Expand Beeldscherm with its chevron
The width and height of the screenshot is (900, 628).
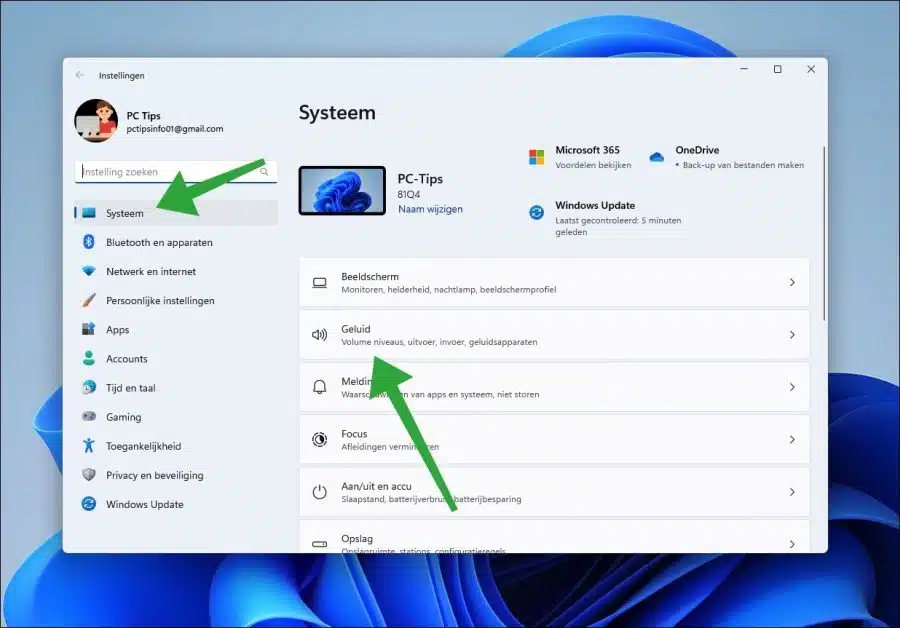coord(792,282)
